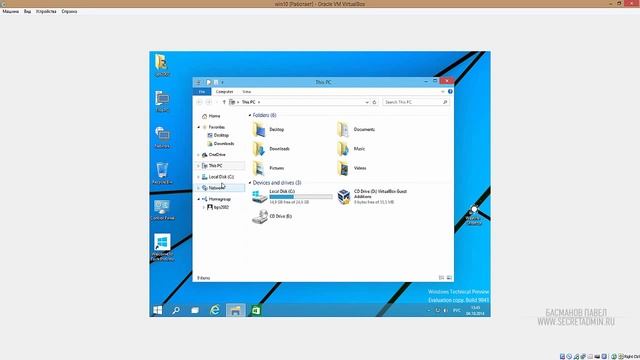Open the Customize Quick Access Toolbar dropdown
This screenshot has height=360, width=640.
(222, 82)
